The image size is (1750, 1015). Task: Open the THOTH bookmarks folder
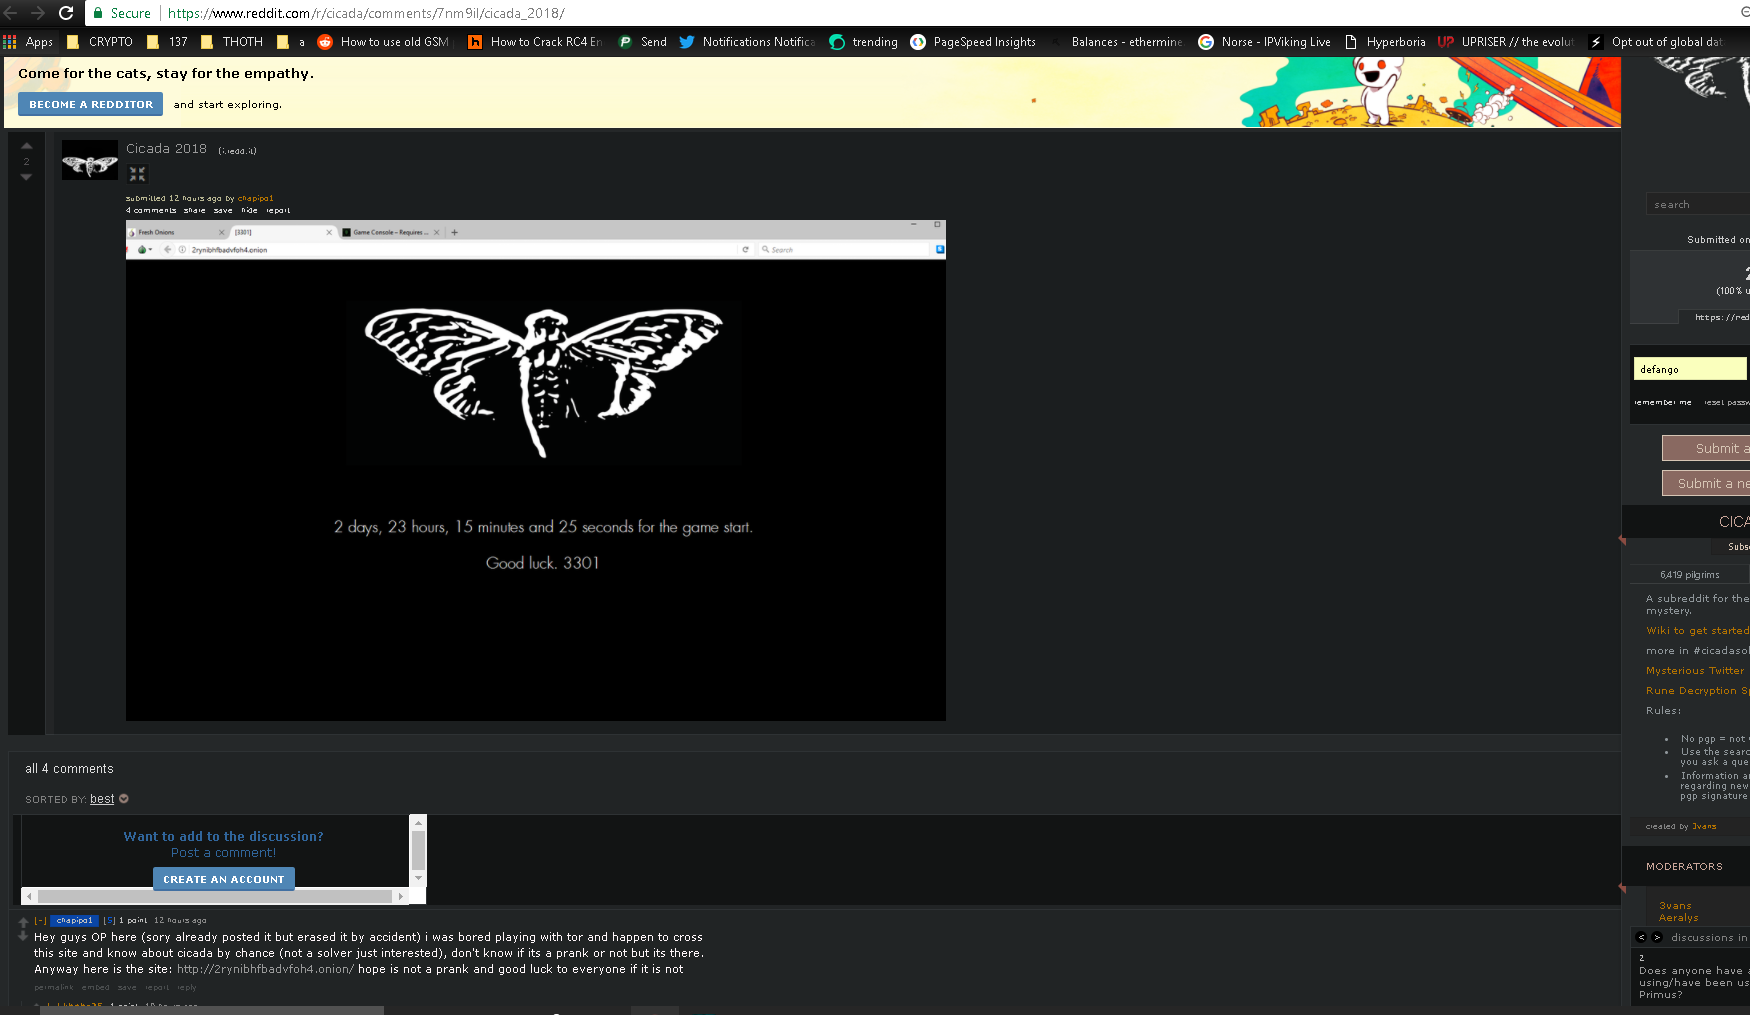pos(232,42)
